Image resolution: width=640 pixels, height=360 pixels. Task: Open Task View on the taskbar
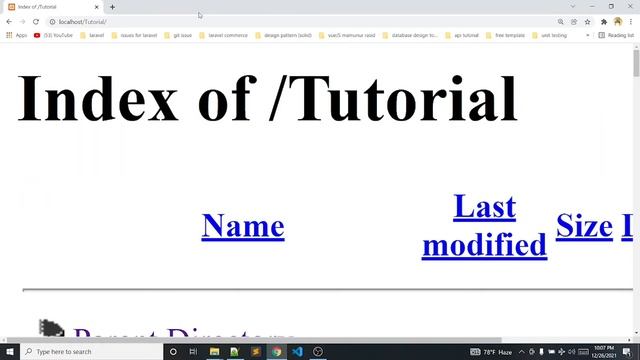click(x=193, y=351)
